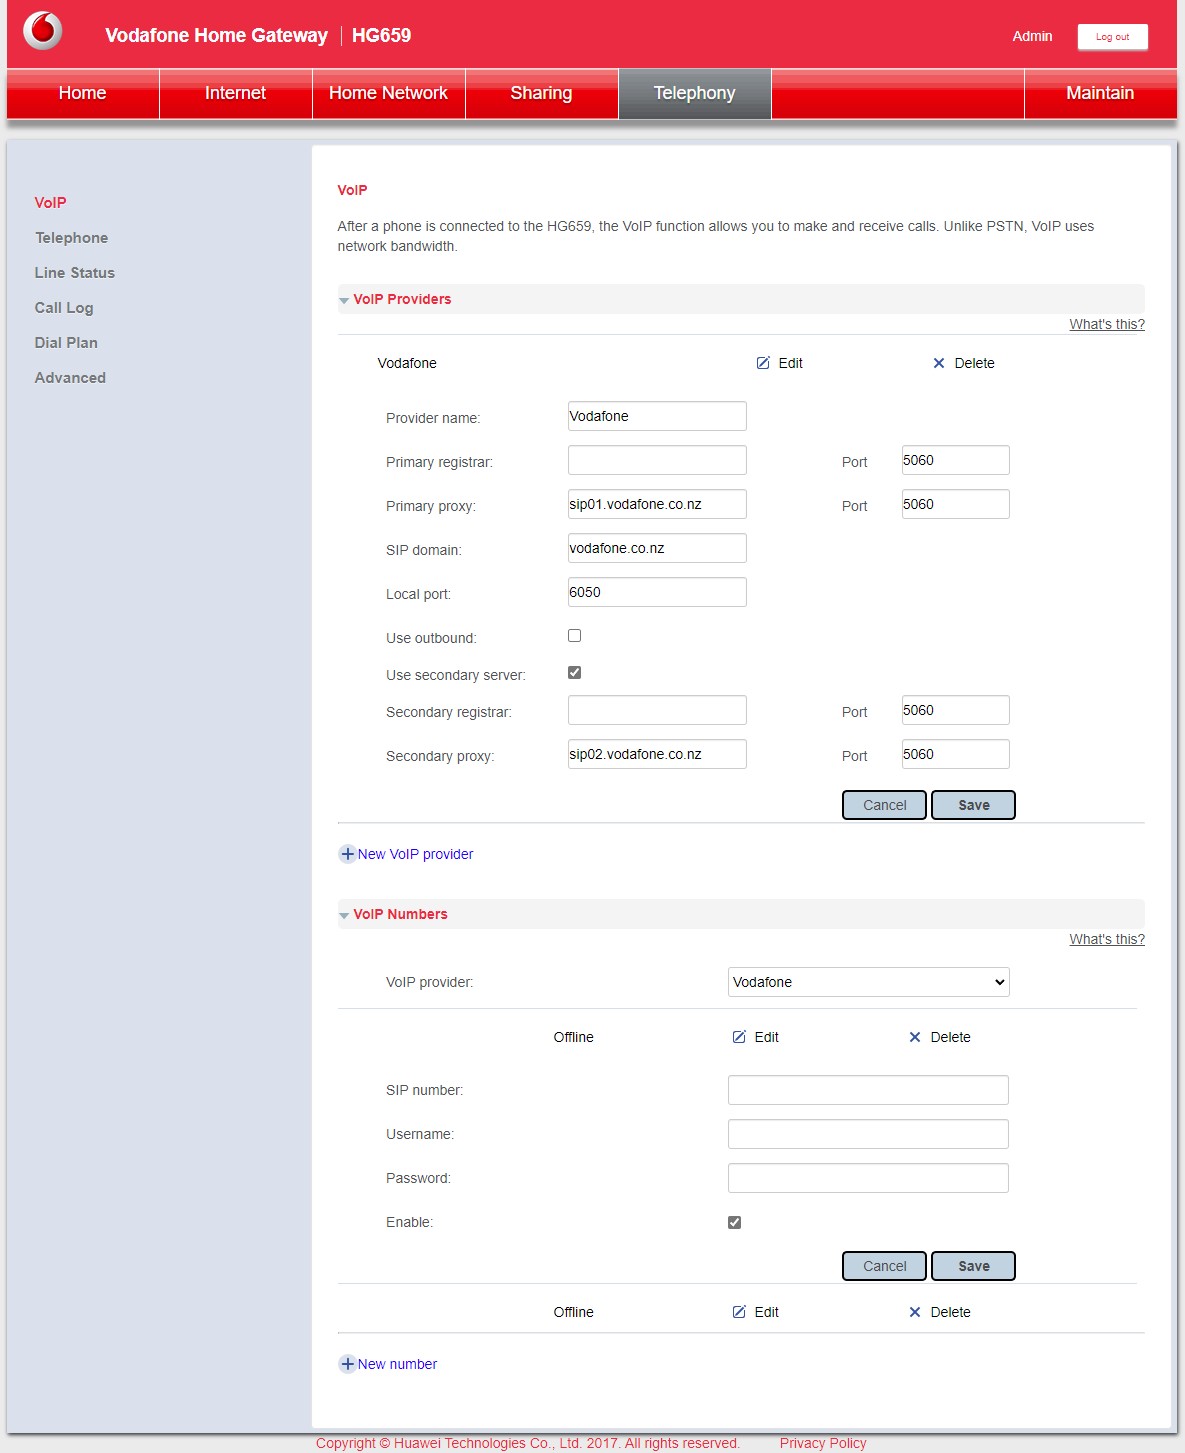This screenshot has width=1185, height=1453.
Task: Click the SIP domain field
Action: click(657, 548)
